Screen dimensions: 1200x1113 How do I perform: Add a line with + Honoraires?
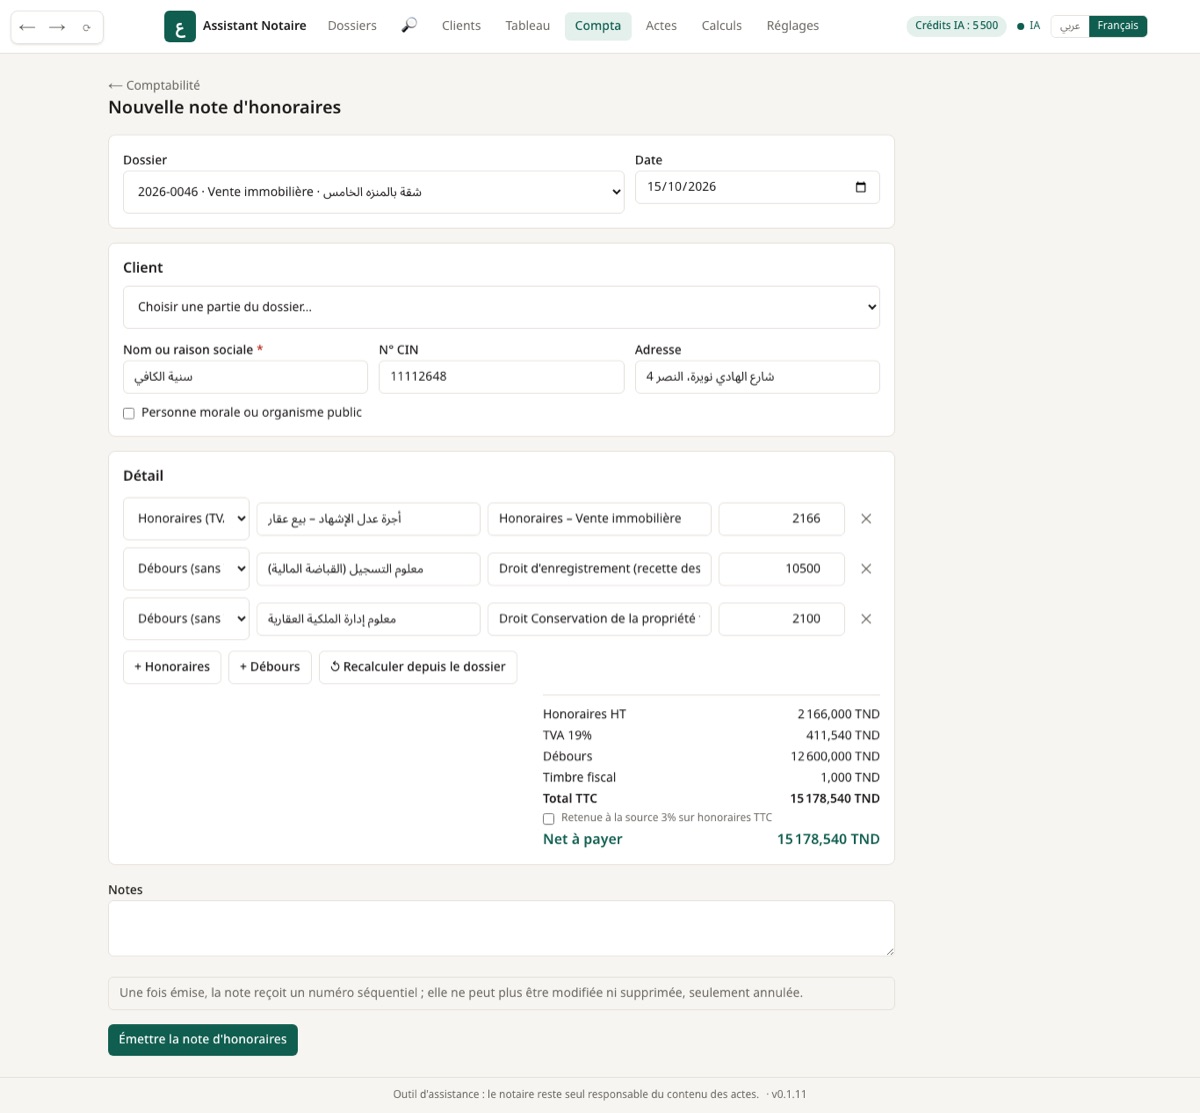tap(172, 667)
